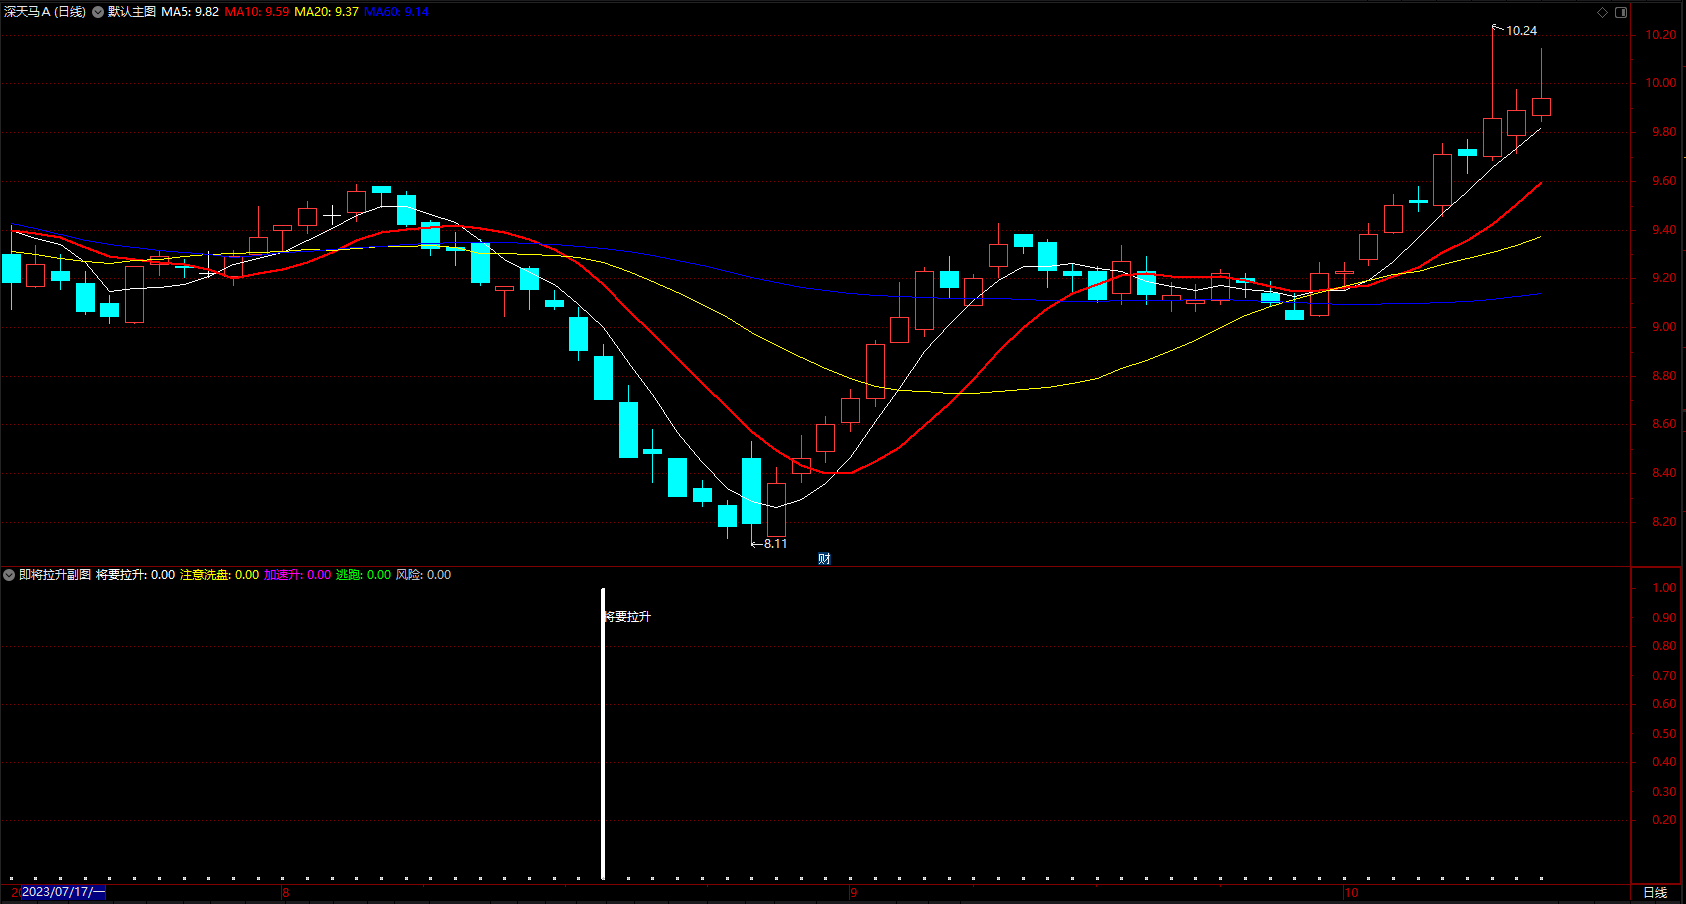Click the MA5: 9.82 indicator label

point(190,12)
